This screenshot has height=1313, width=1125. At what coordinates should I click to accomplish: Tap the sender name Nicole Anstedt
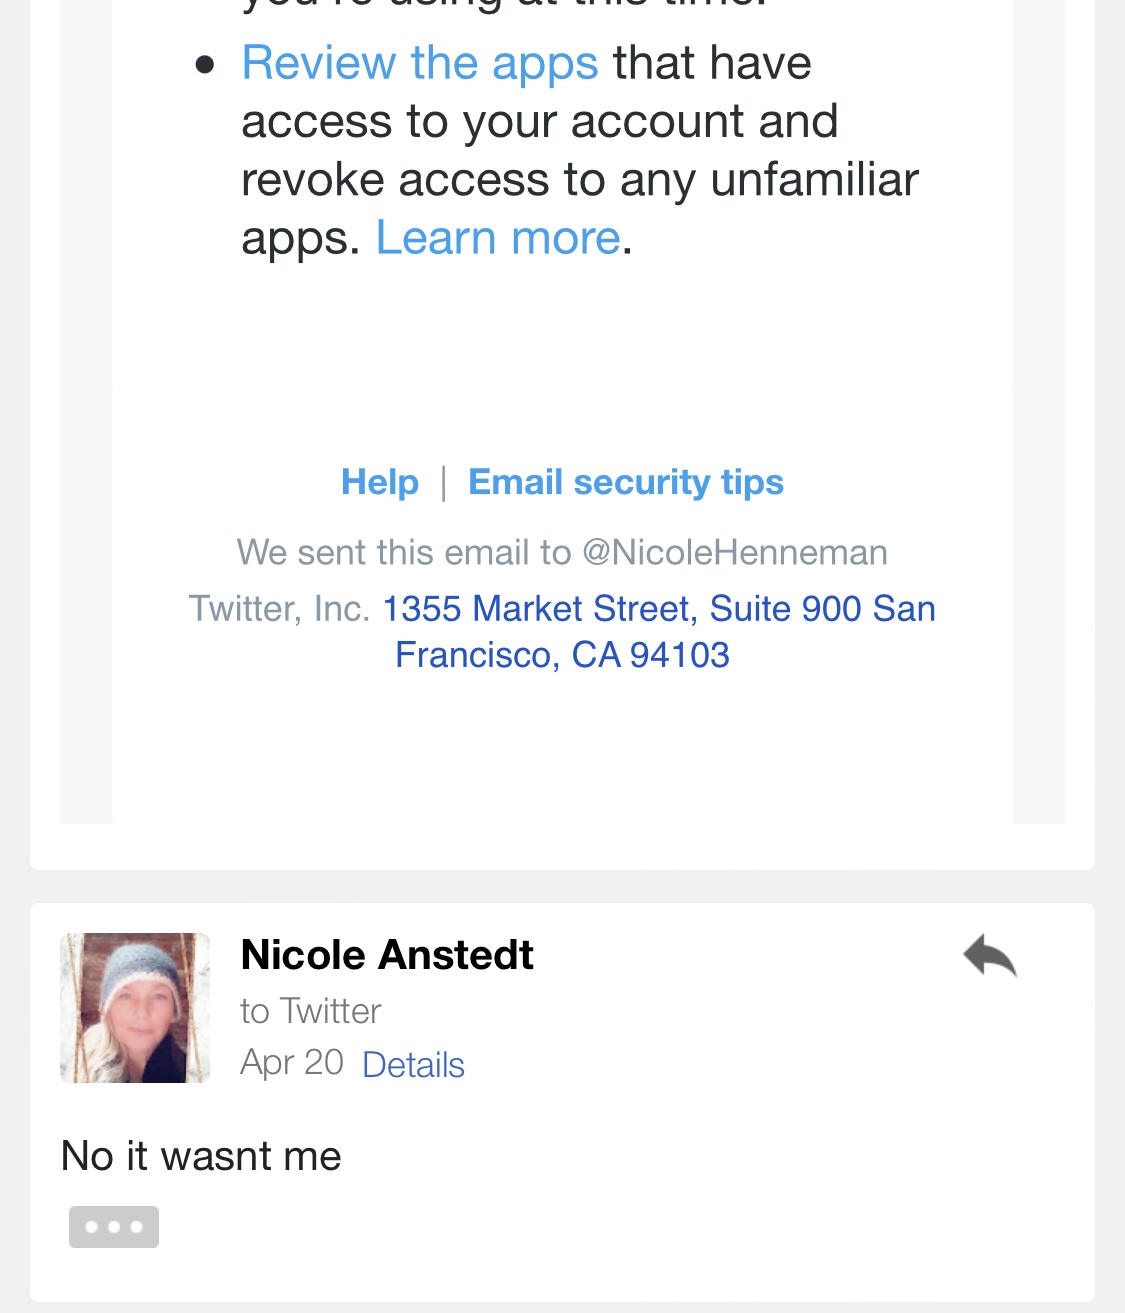click(387, 955)
